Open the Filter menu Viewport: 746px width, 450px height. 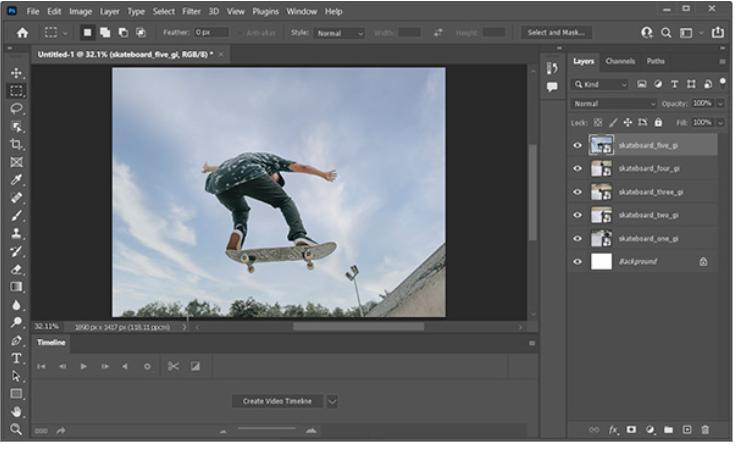[x=191, y=11]
